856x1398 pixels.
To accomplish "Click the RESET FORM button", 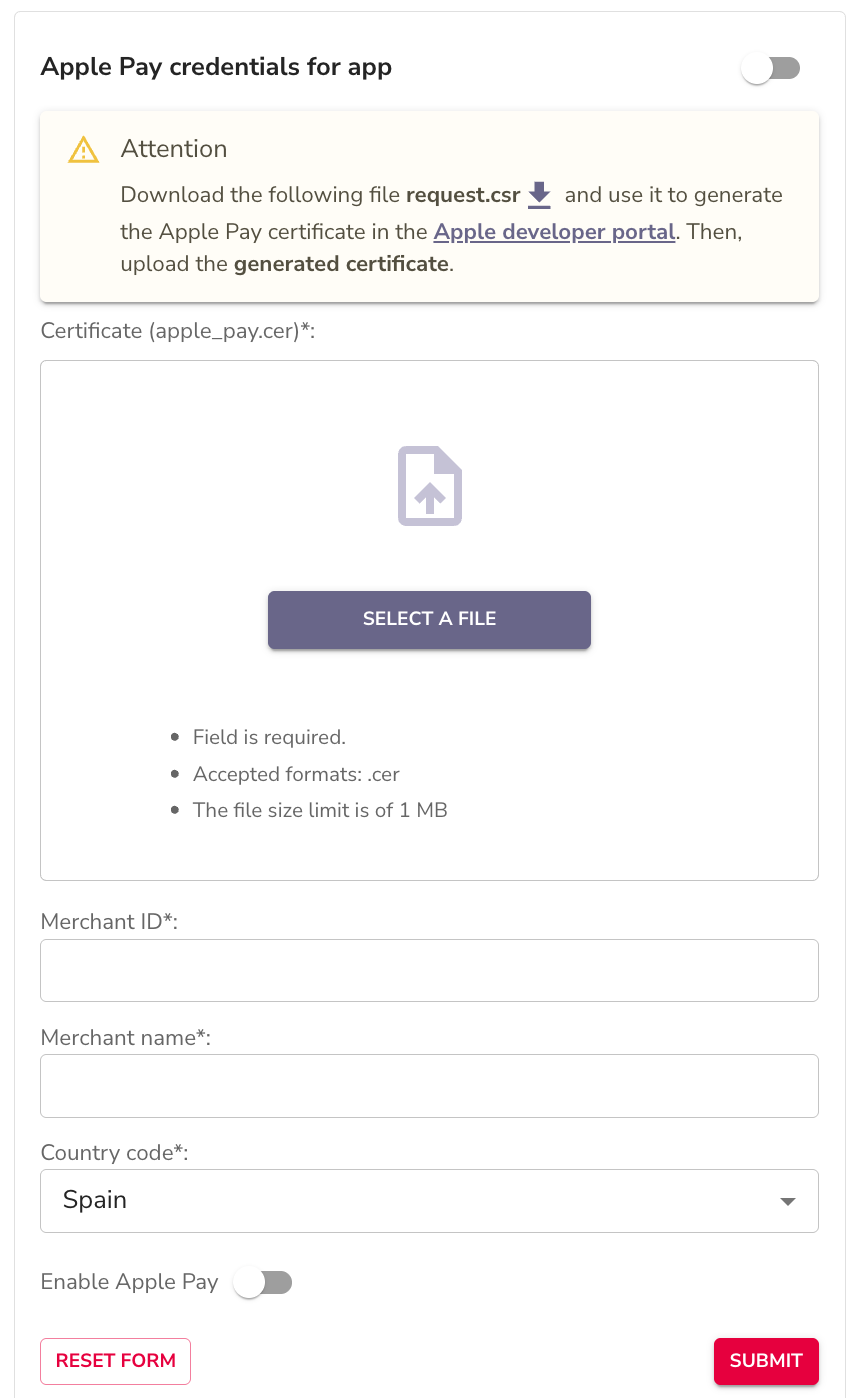I will (x=115, y=1361).
